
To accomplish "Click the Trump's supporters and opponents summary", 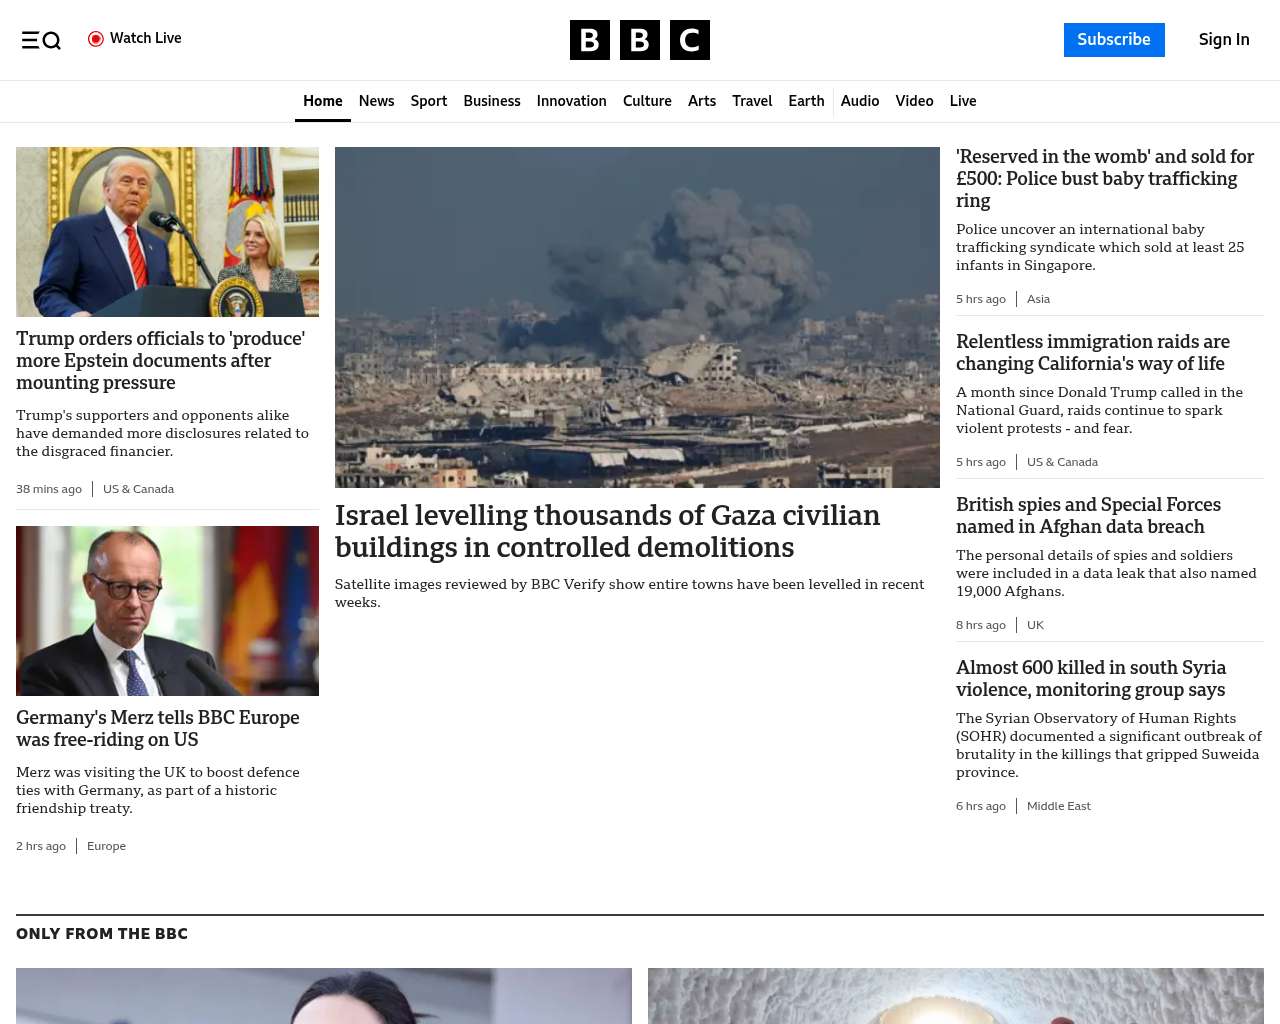I will tap(162, 433).
